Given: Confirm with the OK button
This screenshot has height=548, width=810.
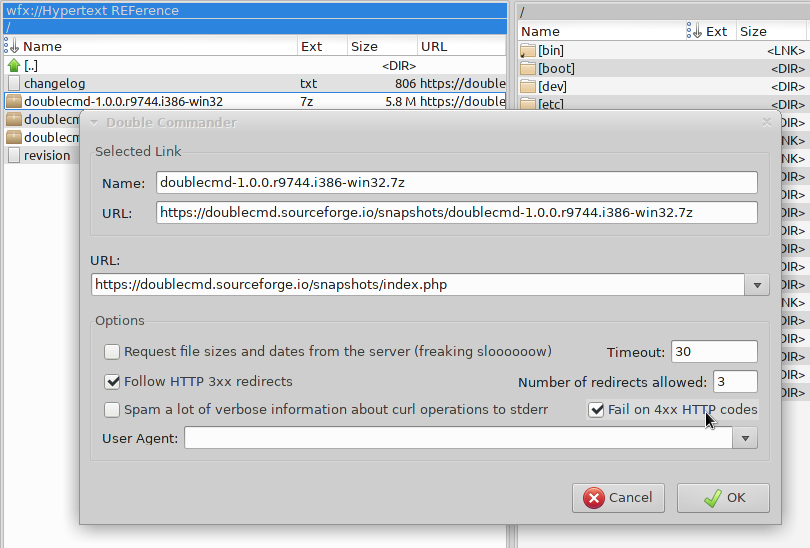Looking at the screenshot, I should coord(723,498).
